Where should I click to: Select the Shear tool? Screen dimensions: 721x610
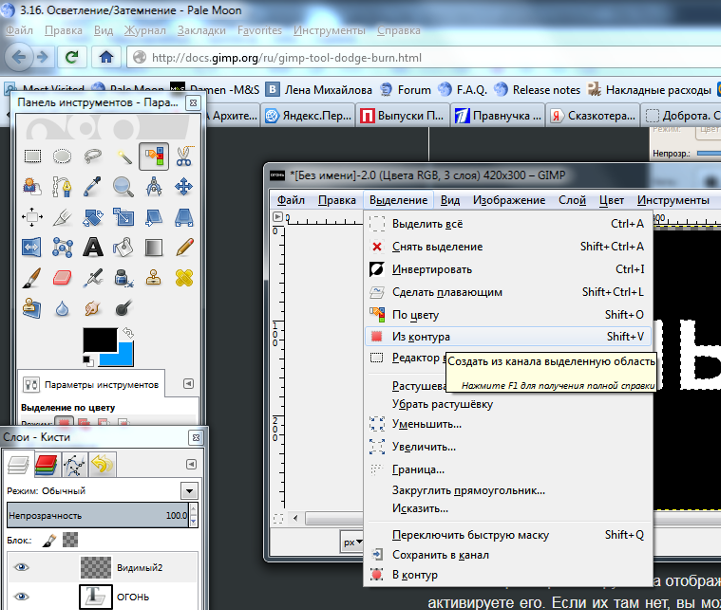[154, 217]
